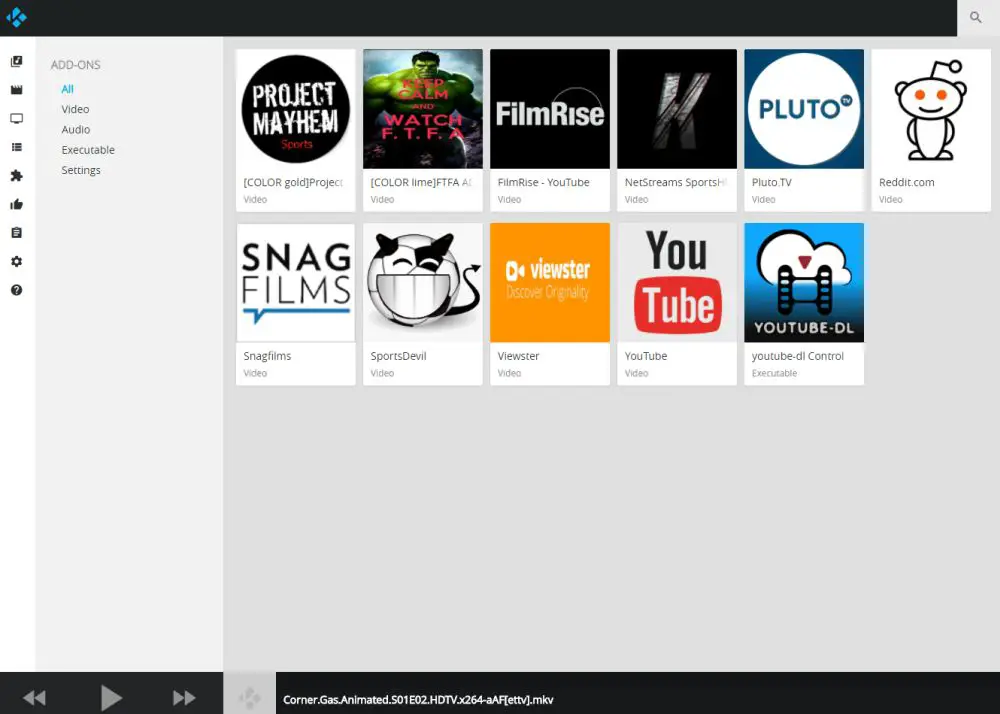
Task: Open the YOUTUBE-DL add-on thumbnail
Action: point(804,282)
